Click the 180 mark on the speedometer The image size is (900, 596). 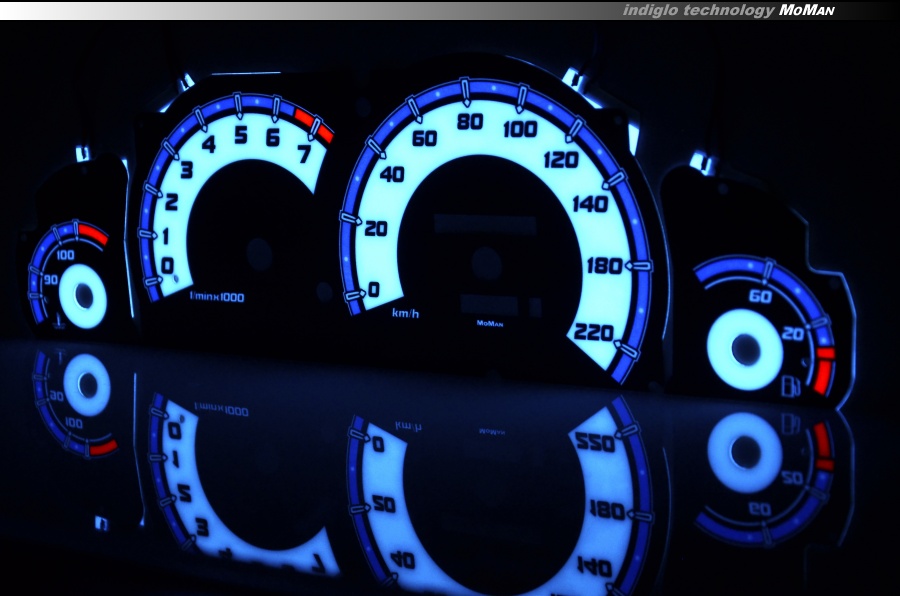pyautogui.click(x=606, y=266)
